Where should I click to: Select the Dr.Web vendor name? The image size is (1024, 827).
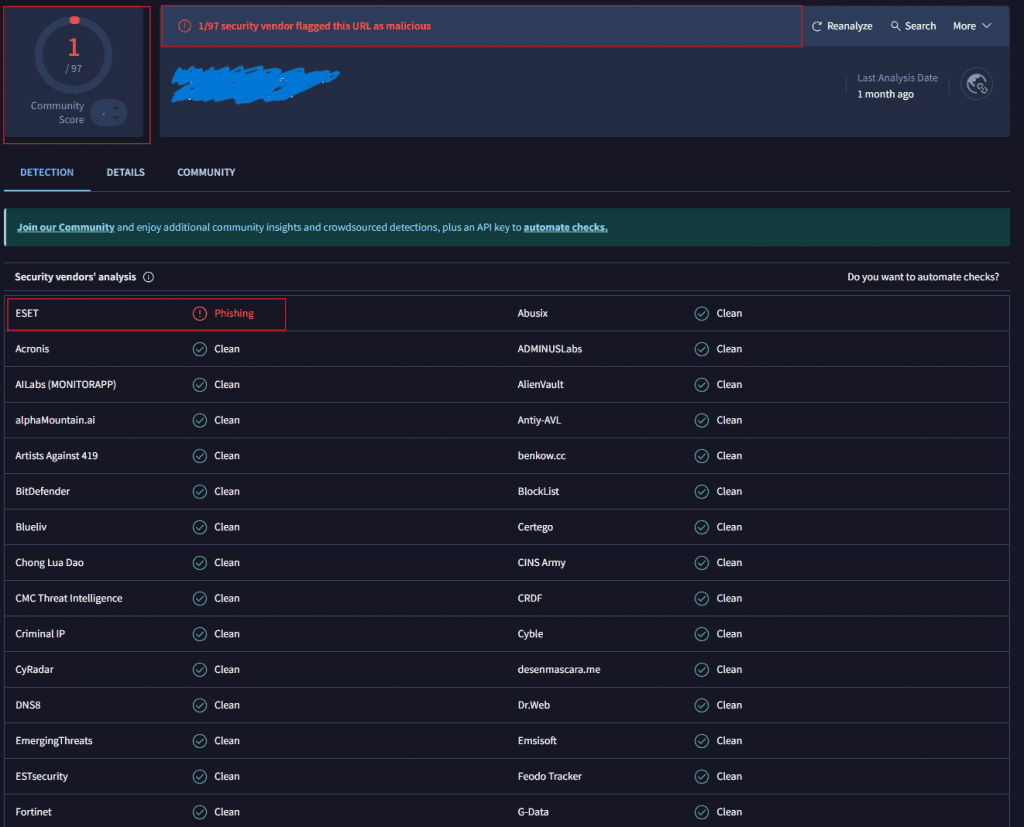coord(534,705)
